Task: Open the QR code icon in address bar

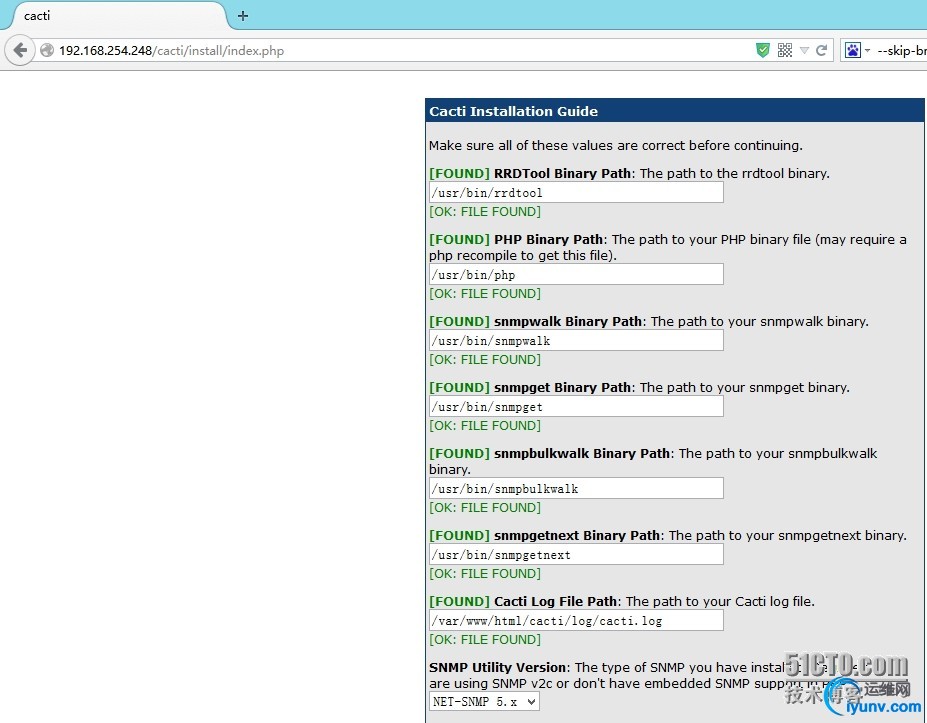Action: click(x=785, y=50)
